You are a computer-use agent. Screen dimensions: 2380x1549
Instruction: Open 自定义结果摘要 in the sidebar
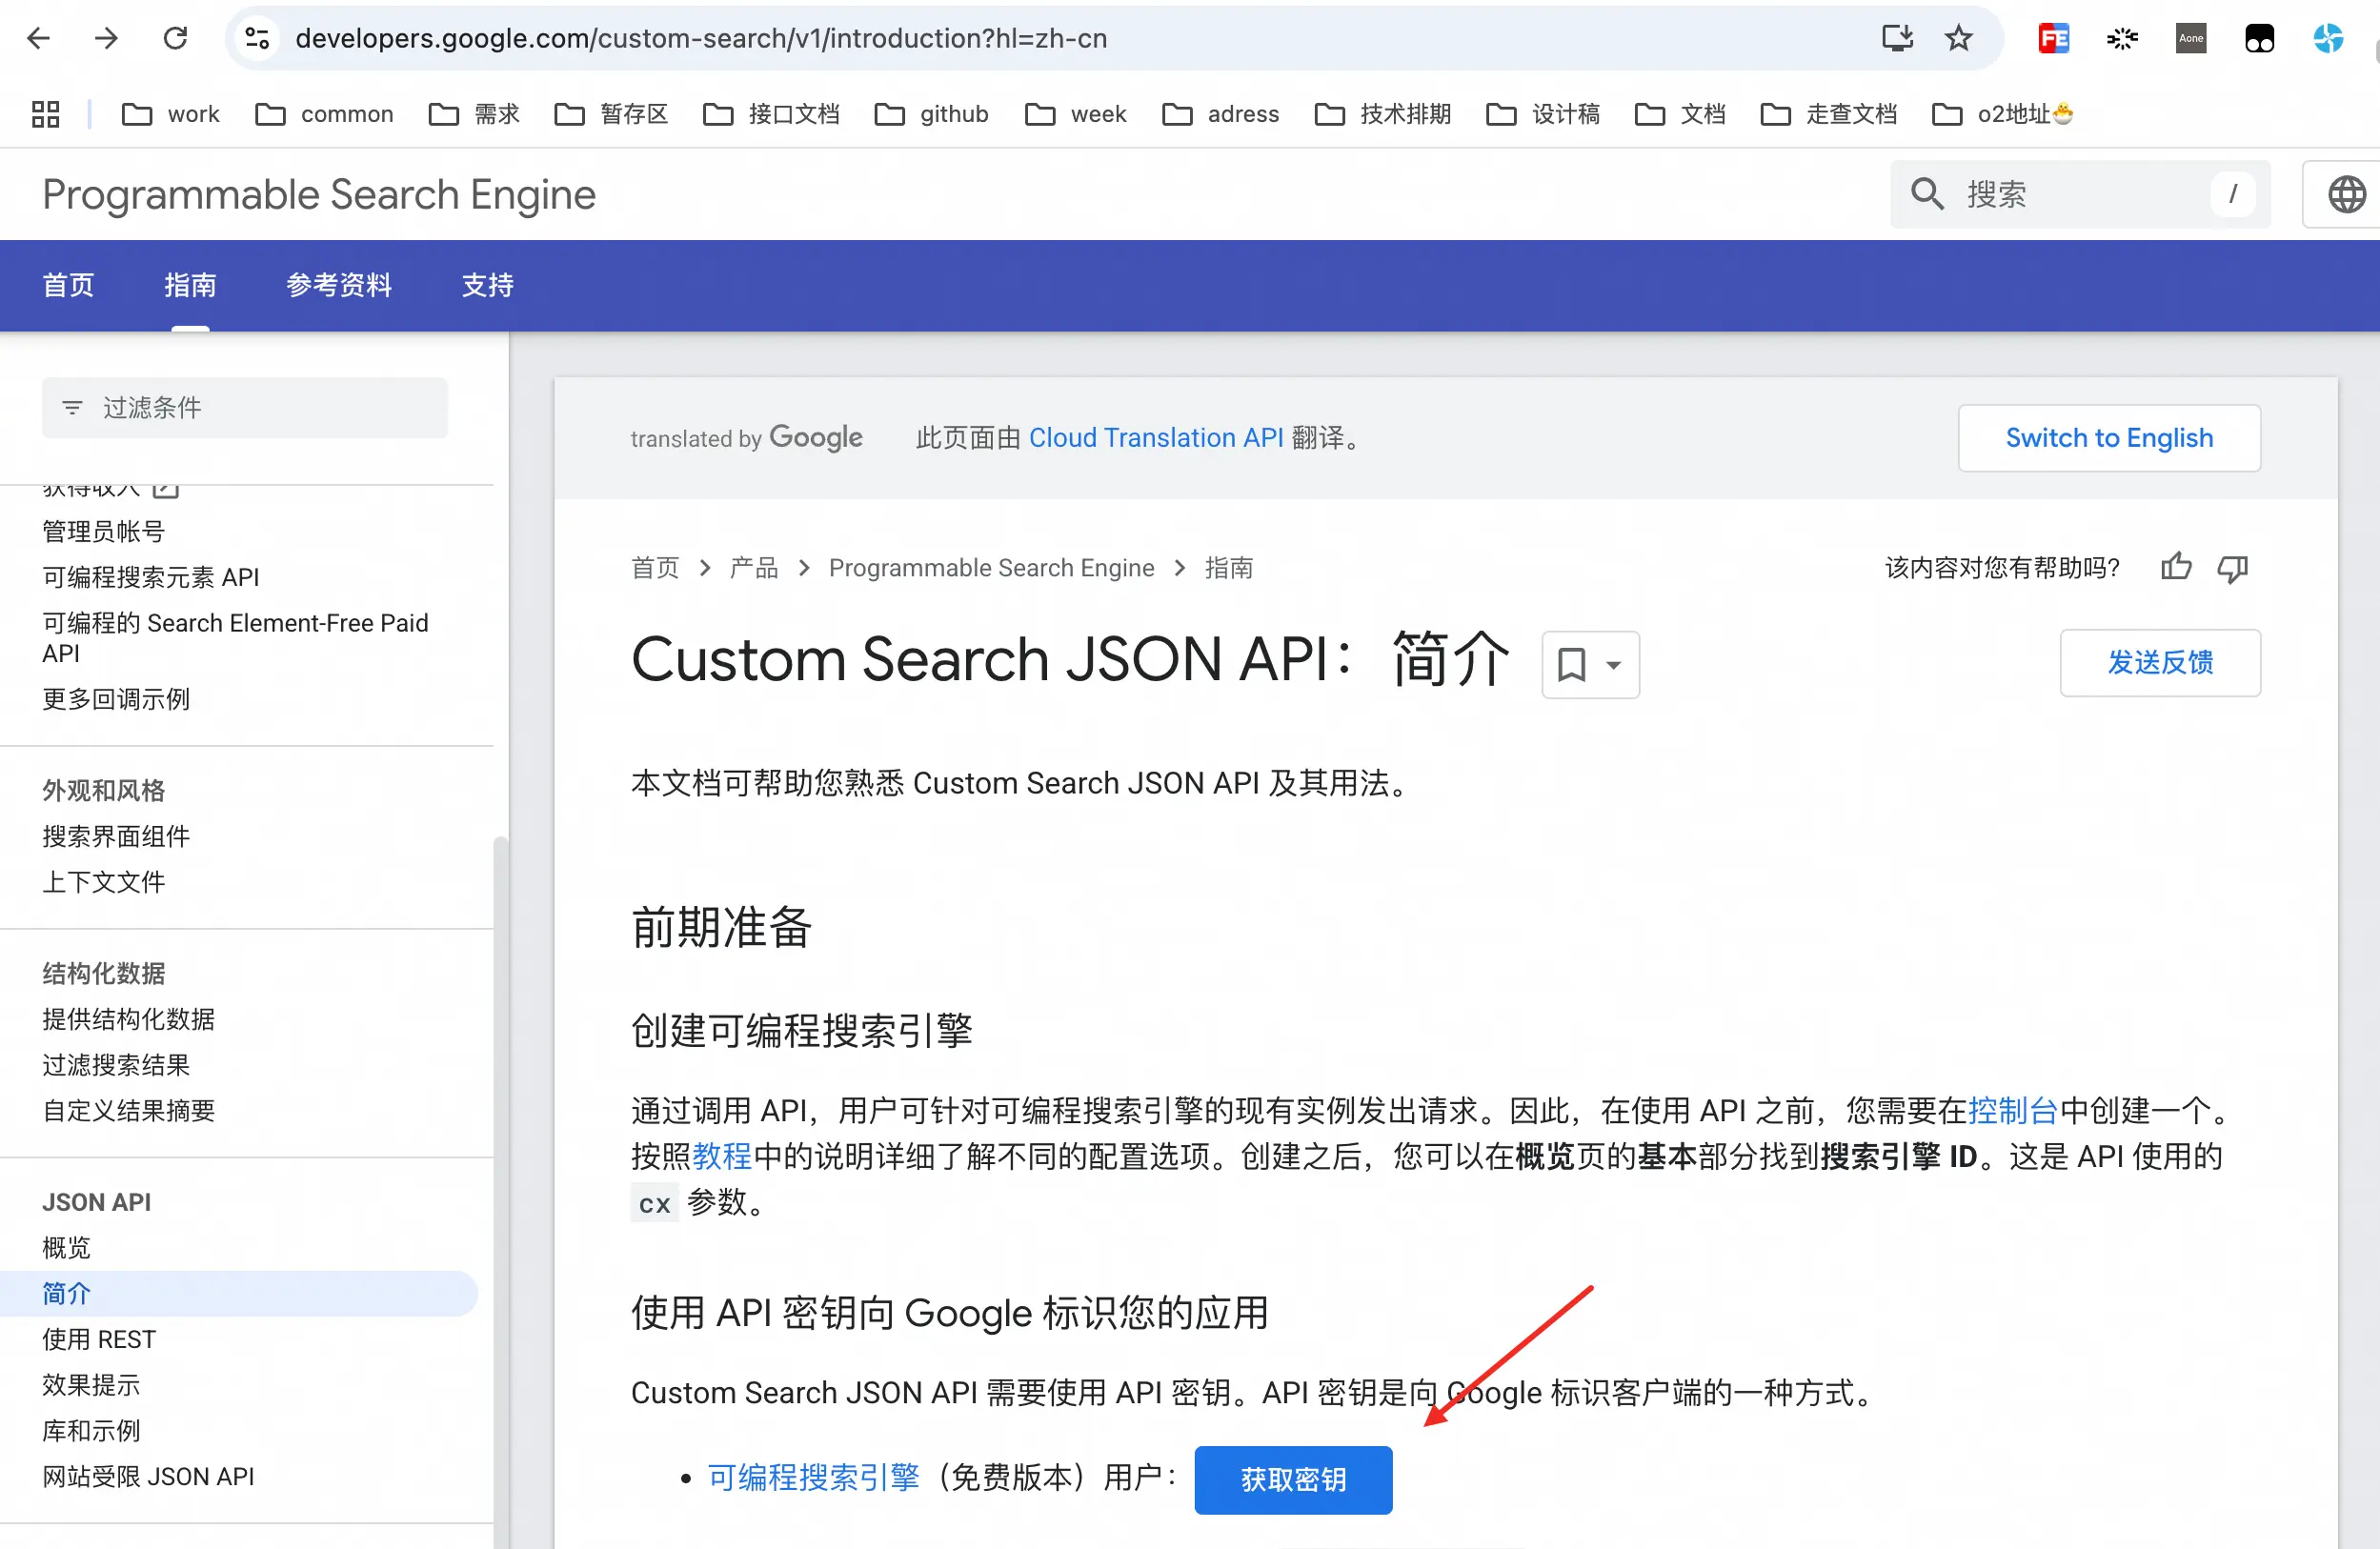pyautogui.click(x=128, y=1110)
